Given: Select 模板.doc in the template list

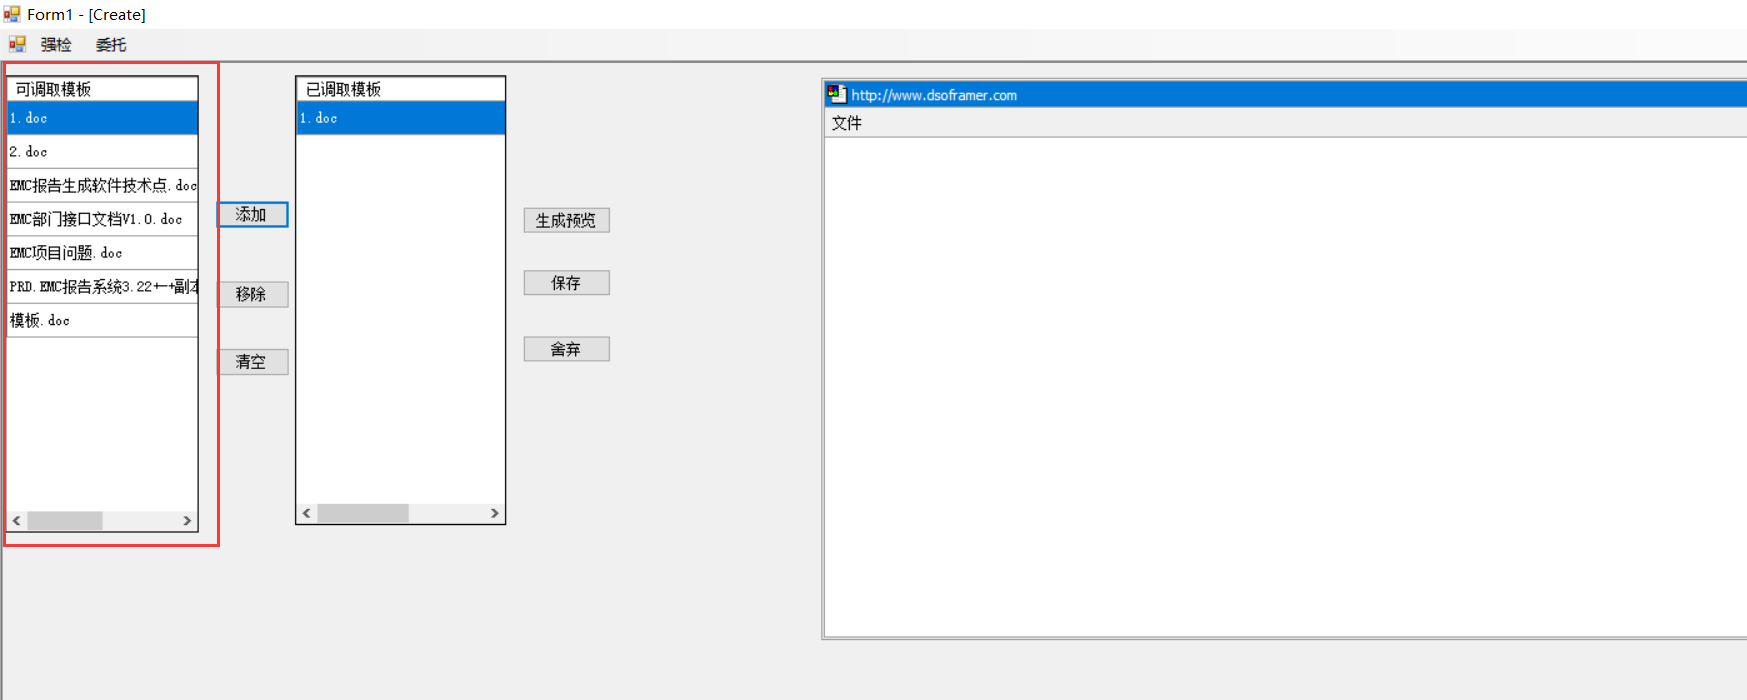Looking at the screenshot, I should point(102,320).
